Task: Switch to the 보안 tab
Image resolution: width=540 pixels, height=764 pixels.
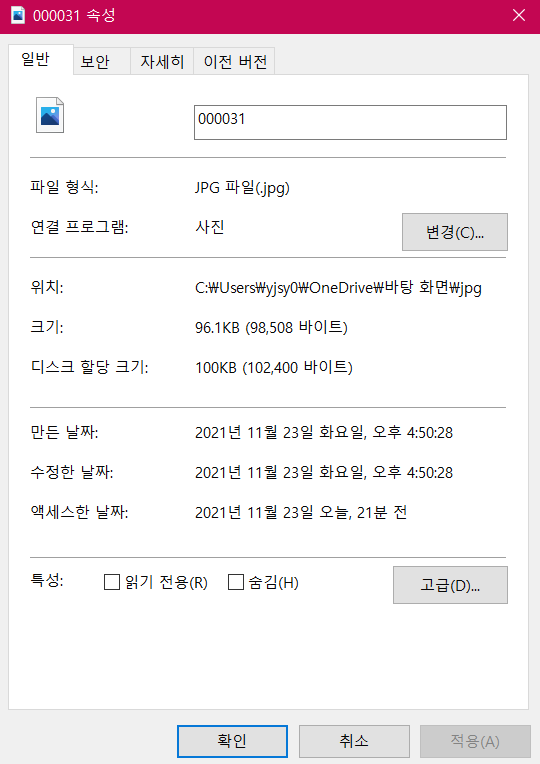Action: 101,61
